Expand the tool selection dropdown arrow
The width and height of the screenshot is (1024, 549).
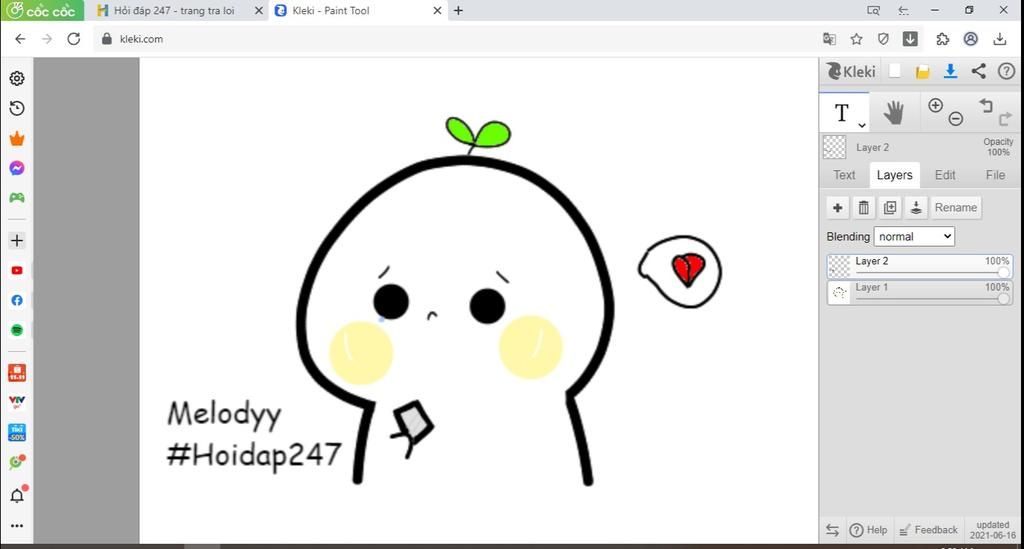pos(862,125)
